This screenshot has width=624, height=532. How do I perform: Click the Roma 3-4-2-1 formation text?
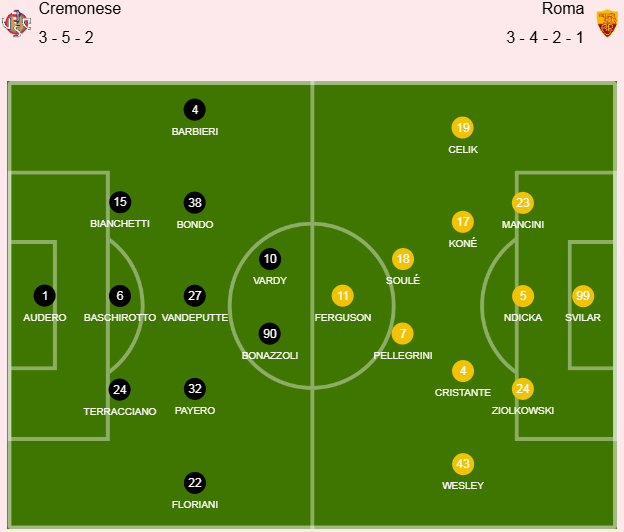tap(545, 39)
